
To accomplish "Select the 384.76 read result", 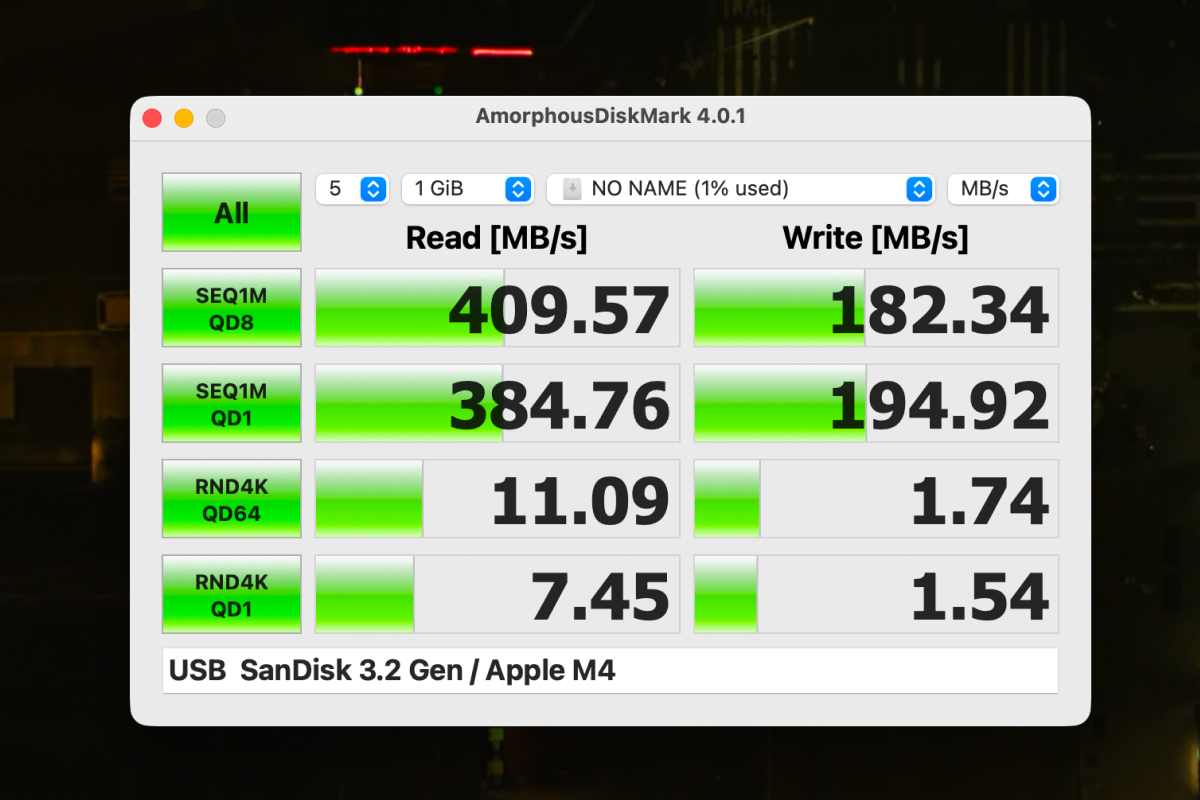I will pos(497,404).
